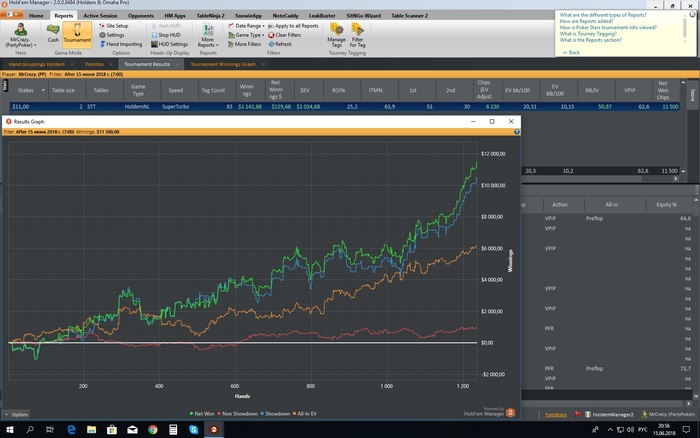
Task: Close the Position report tab
Action: coord(111,64)
